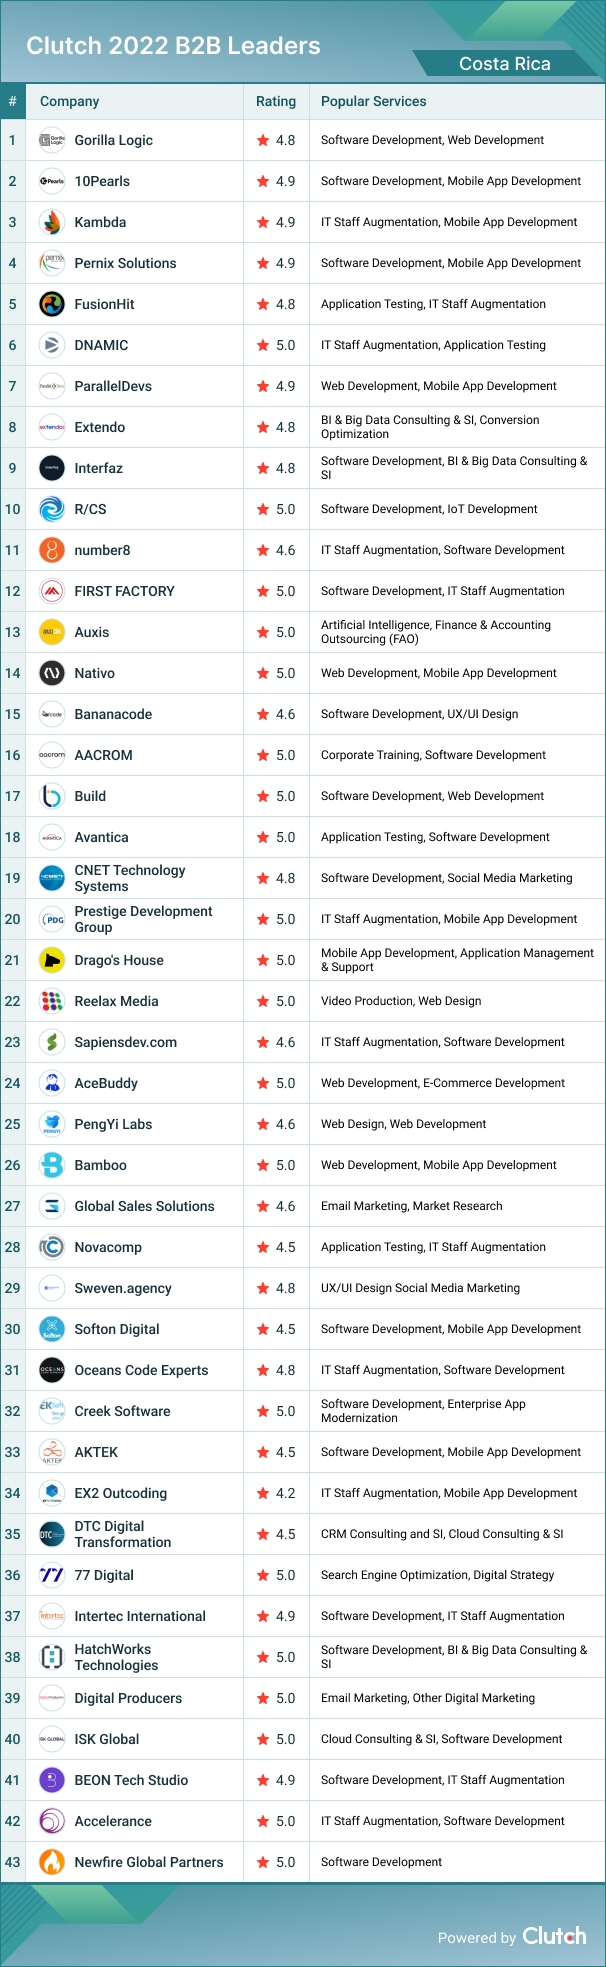Click the Sapiensdev.com green logo
The height and width of the screenshot is (1967, 606).
pos(52,1042)
